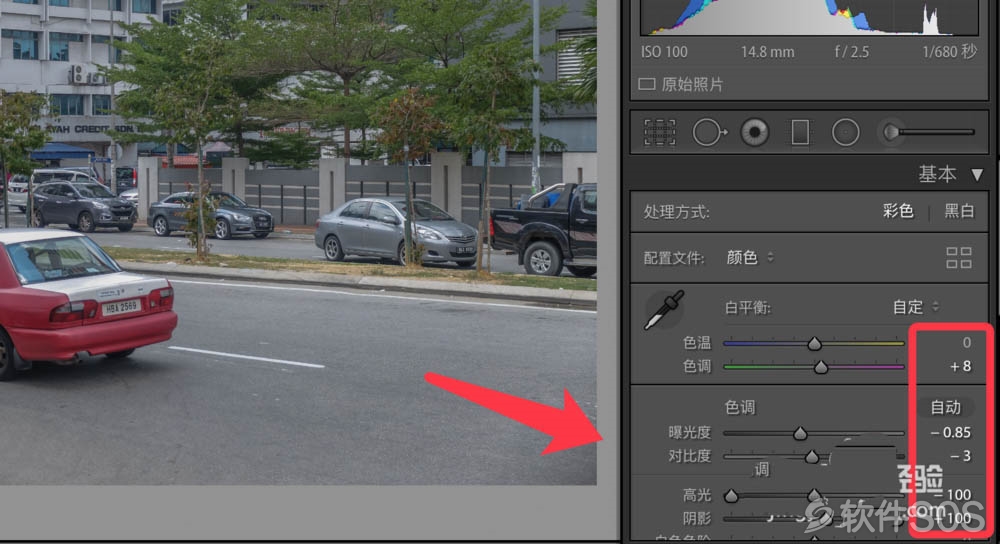Pick the White Balance eyedropper
Image resolution: width=1000 pixels, height=544 pixels.
[x=664, y=310]
